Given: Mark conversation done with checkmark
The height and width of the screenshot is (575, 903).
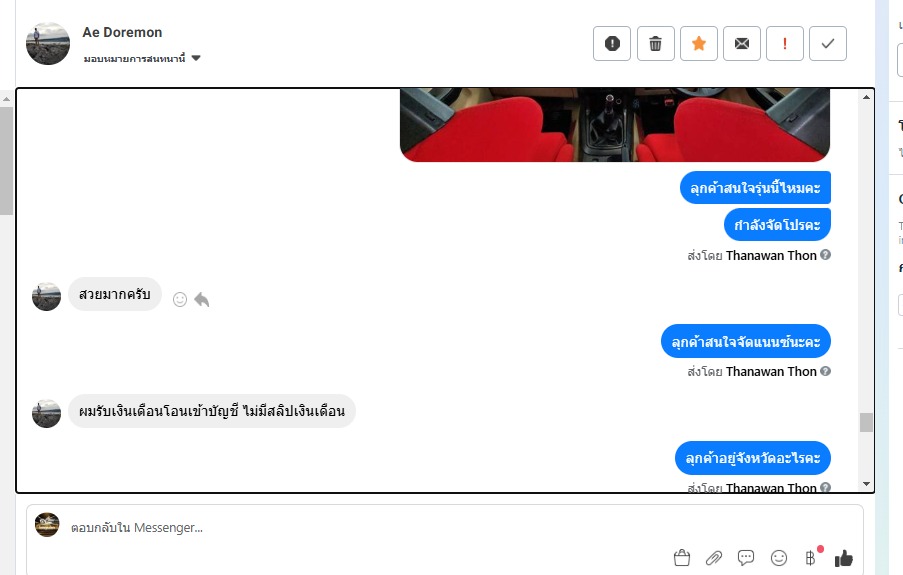Looking at the screenshot, I should point(828,43).
